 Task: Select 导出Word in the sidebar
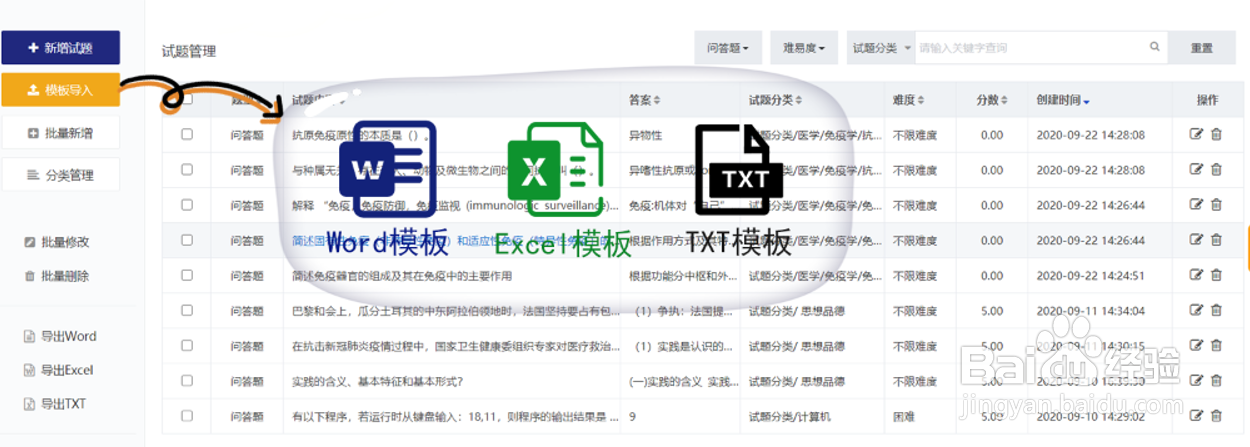(x=60, y=336)
